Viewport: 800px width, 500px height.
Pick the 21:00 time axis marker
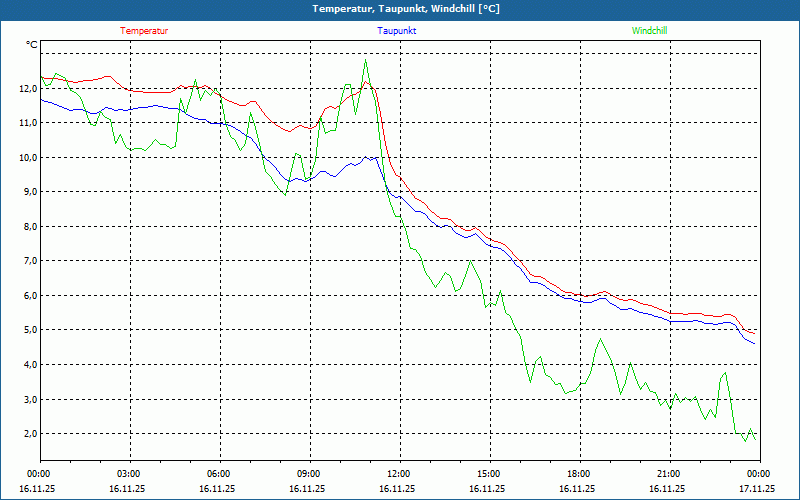point(668,474)
